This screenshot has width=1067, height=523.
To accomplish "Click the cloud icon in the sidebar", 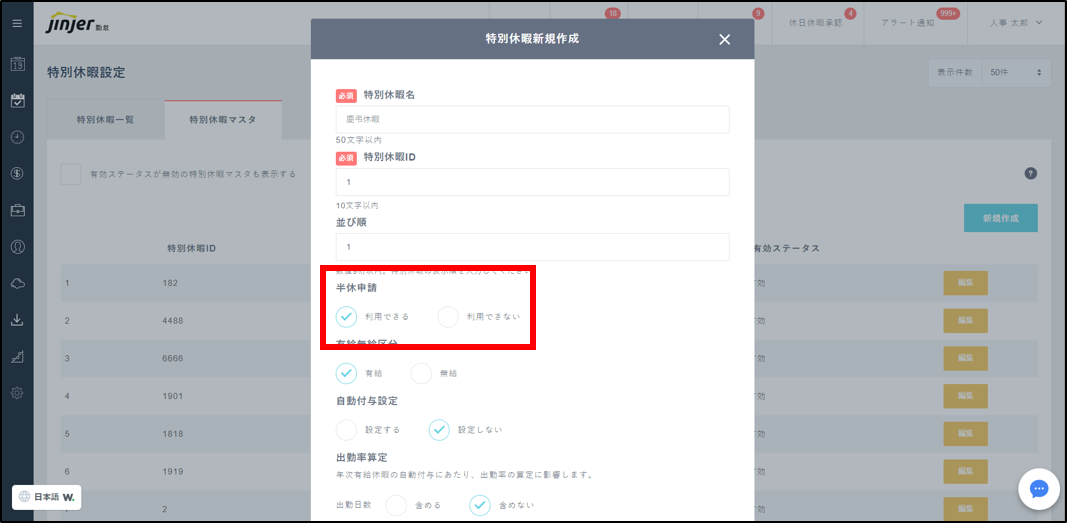I will click(17, 284).
